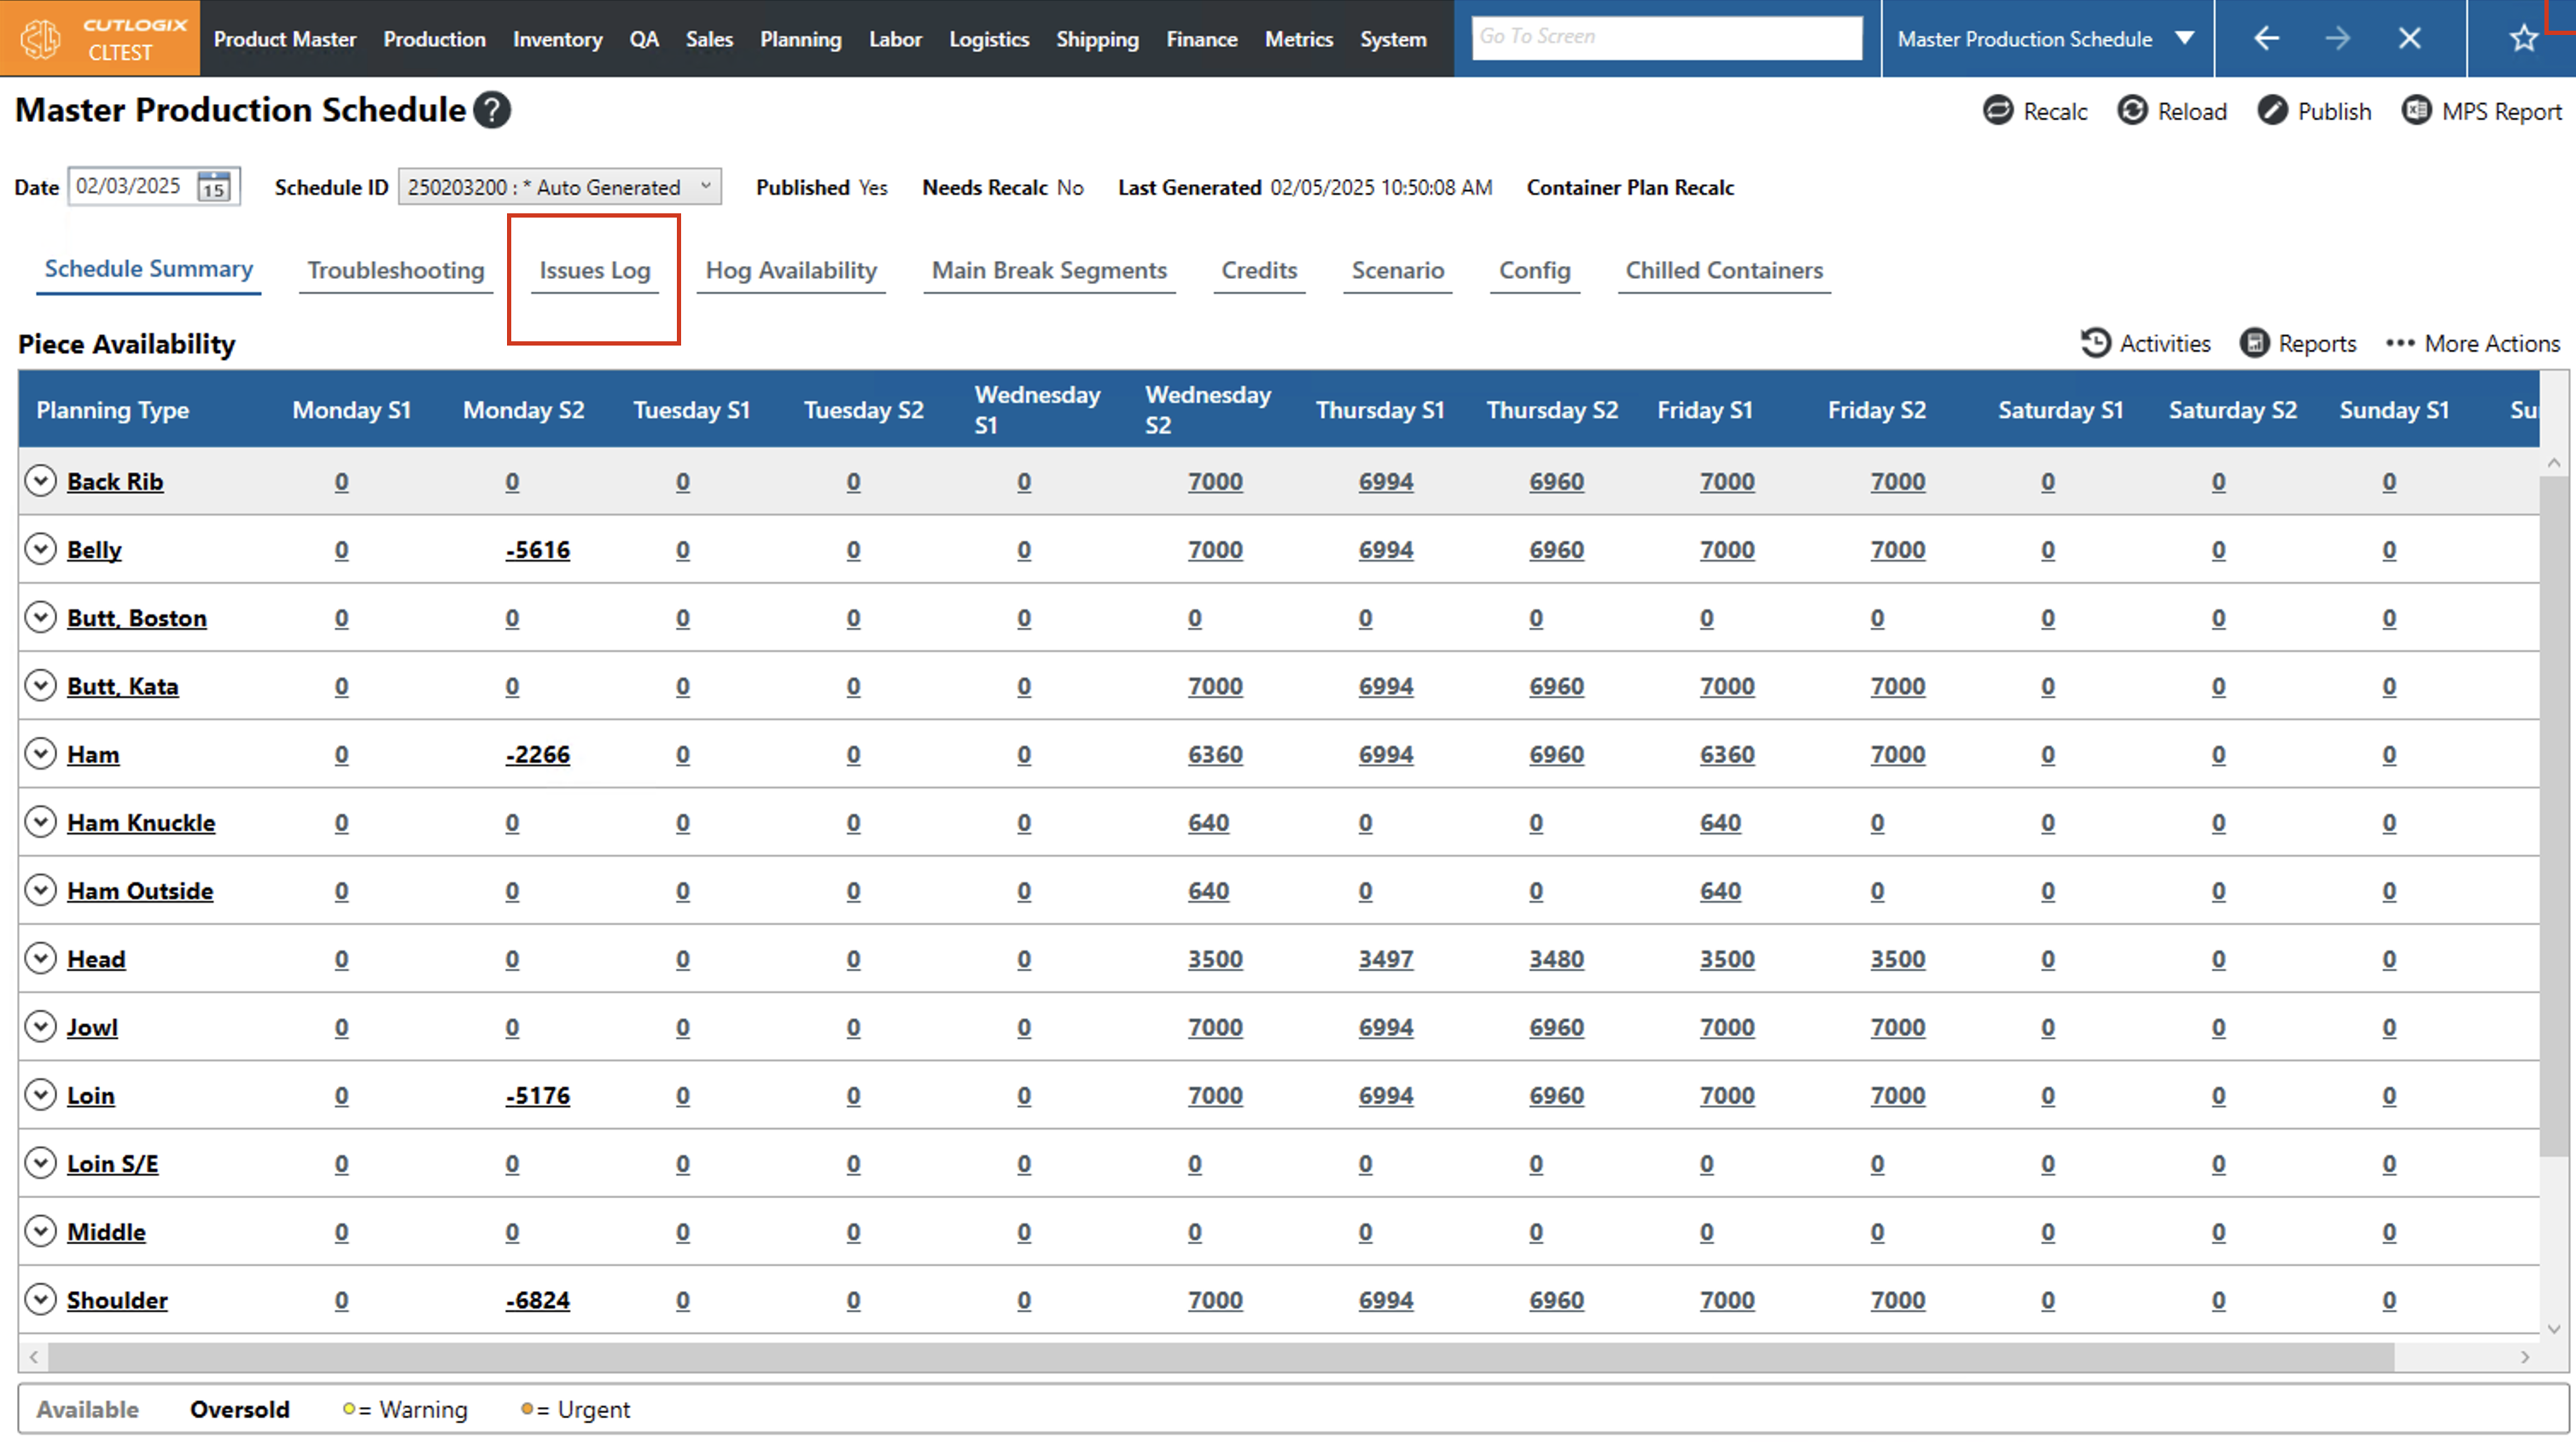
Task: Open the Schedule ID dropdown
Action: point(559,187)
